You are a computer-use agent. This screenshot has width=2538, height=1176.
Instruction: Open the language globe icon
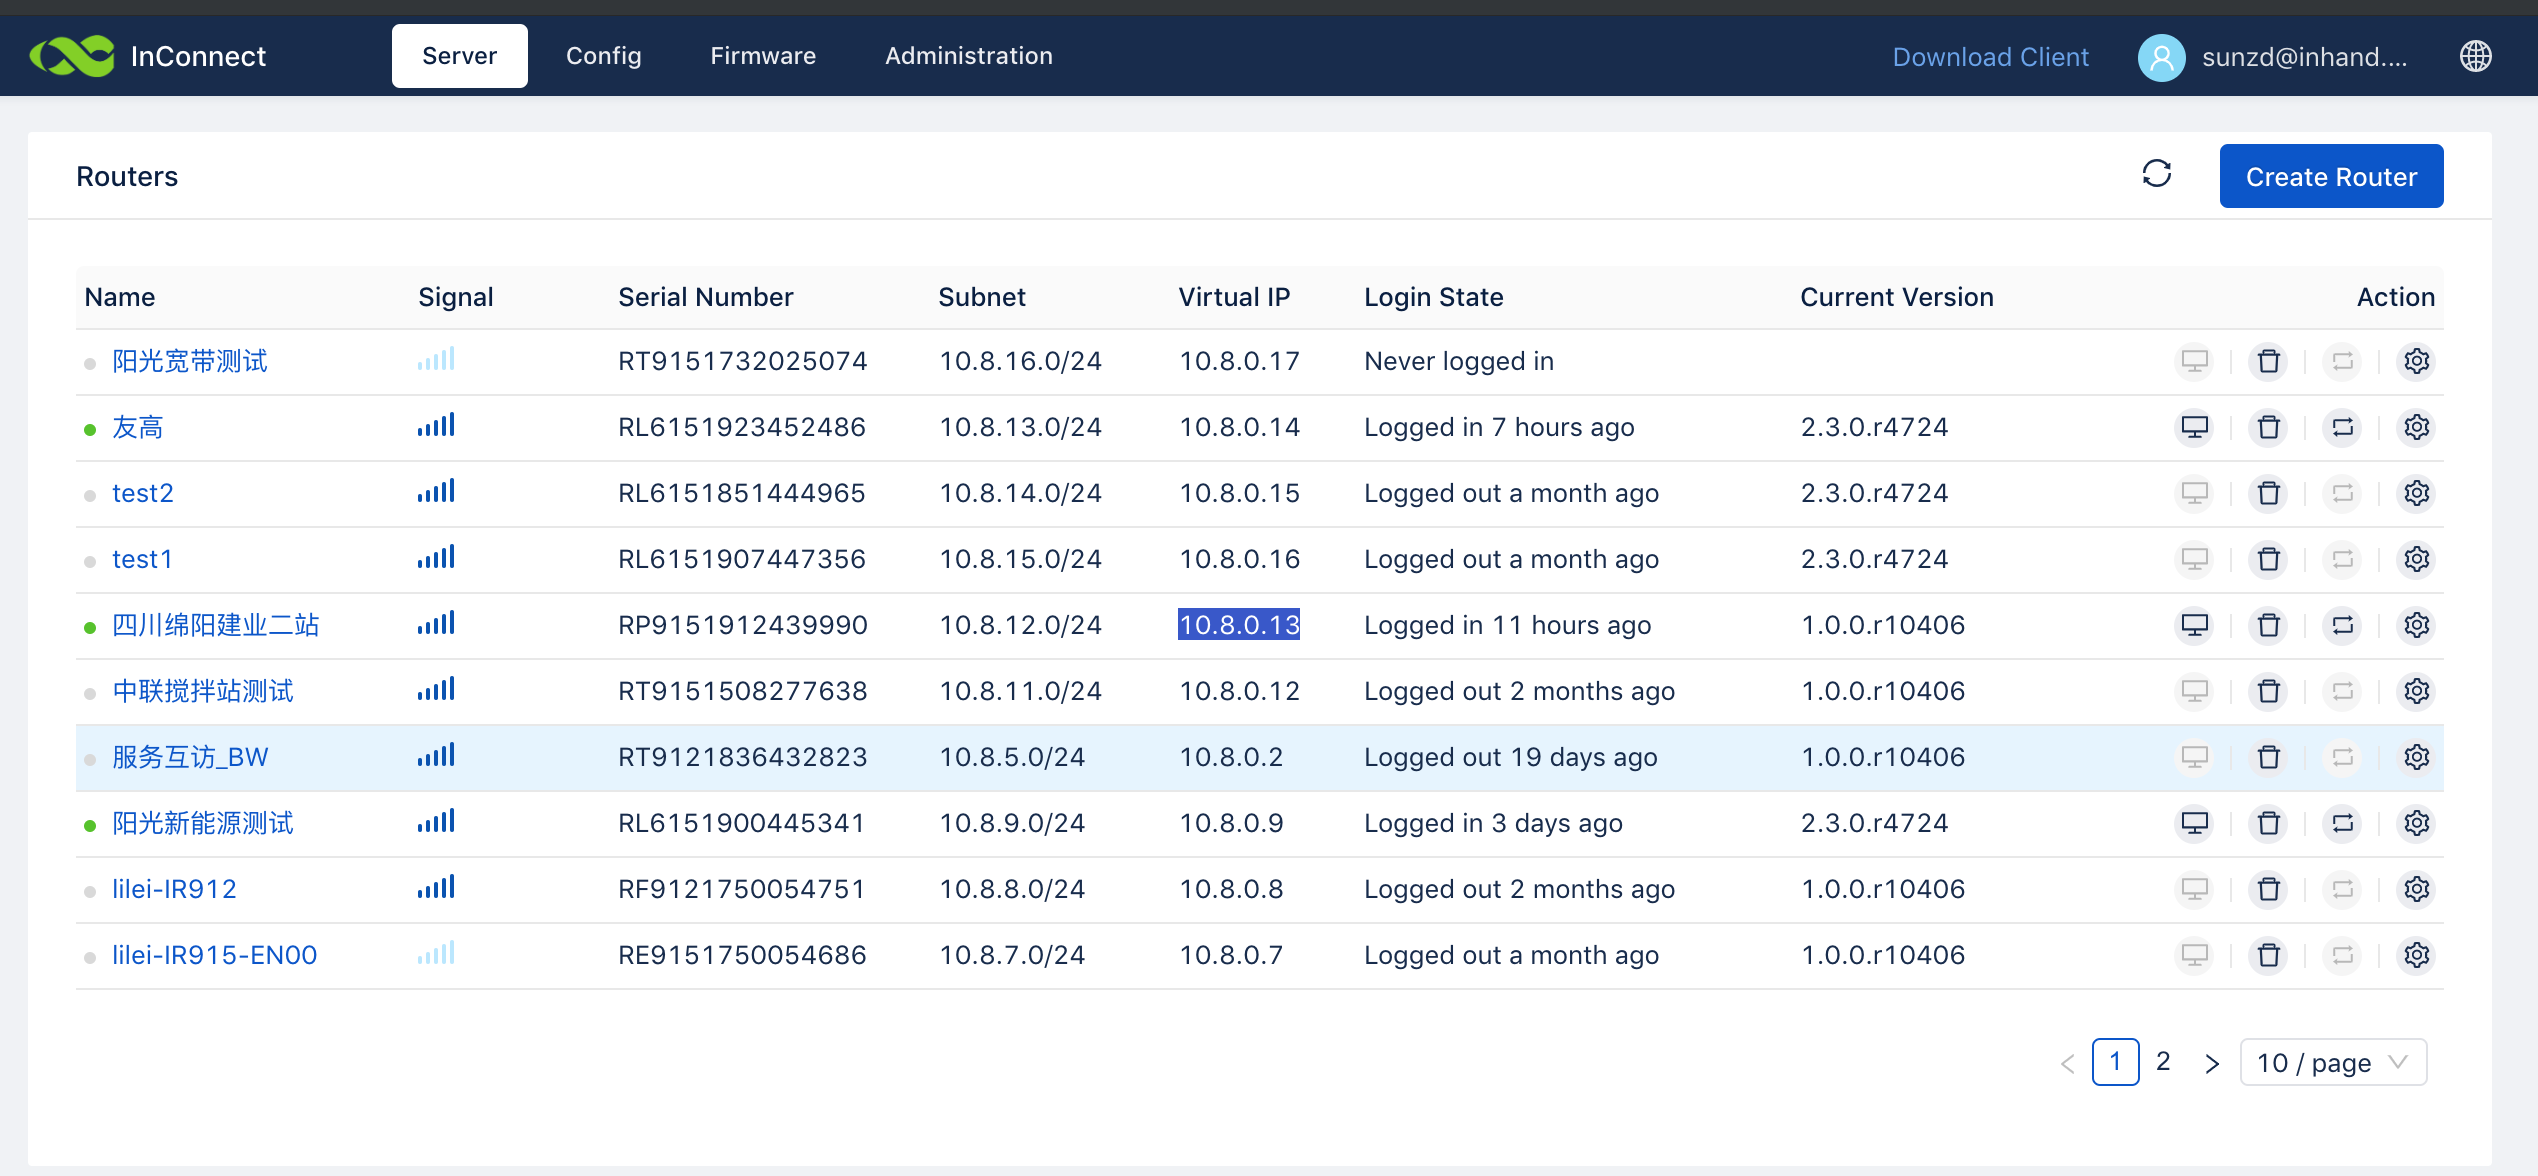coord(2475,56)
